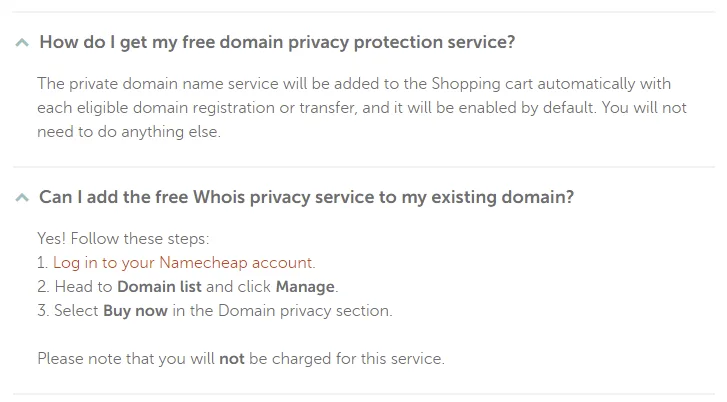Collapse the Whois privacy existing domain chevron
Image resolution: width=727 pixels, height=402 pixels.
click(x=22, y=198)
